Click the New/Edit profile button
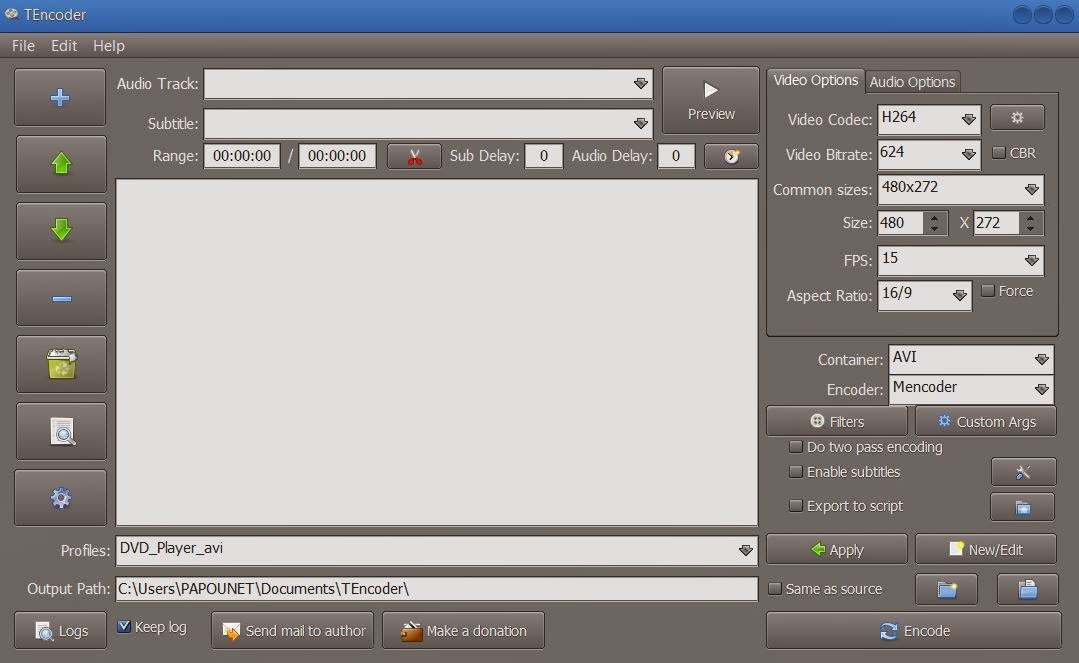The image size is (1079, 663). tap(986, 549)
